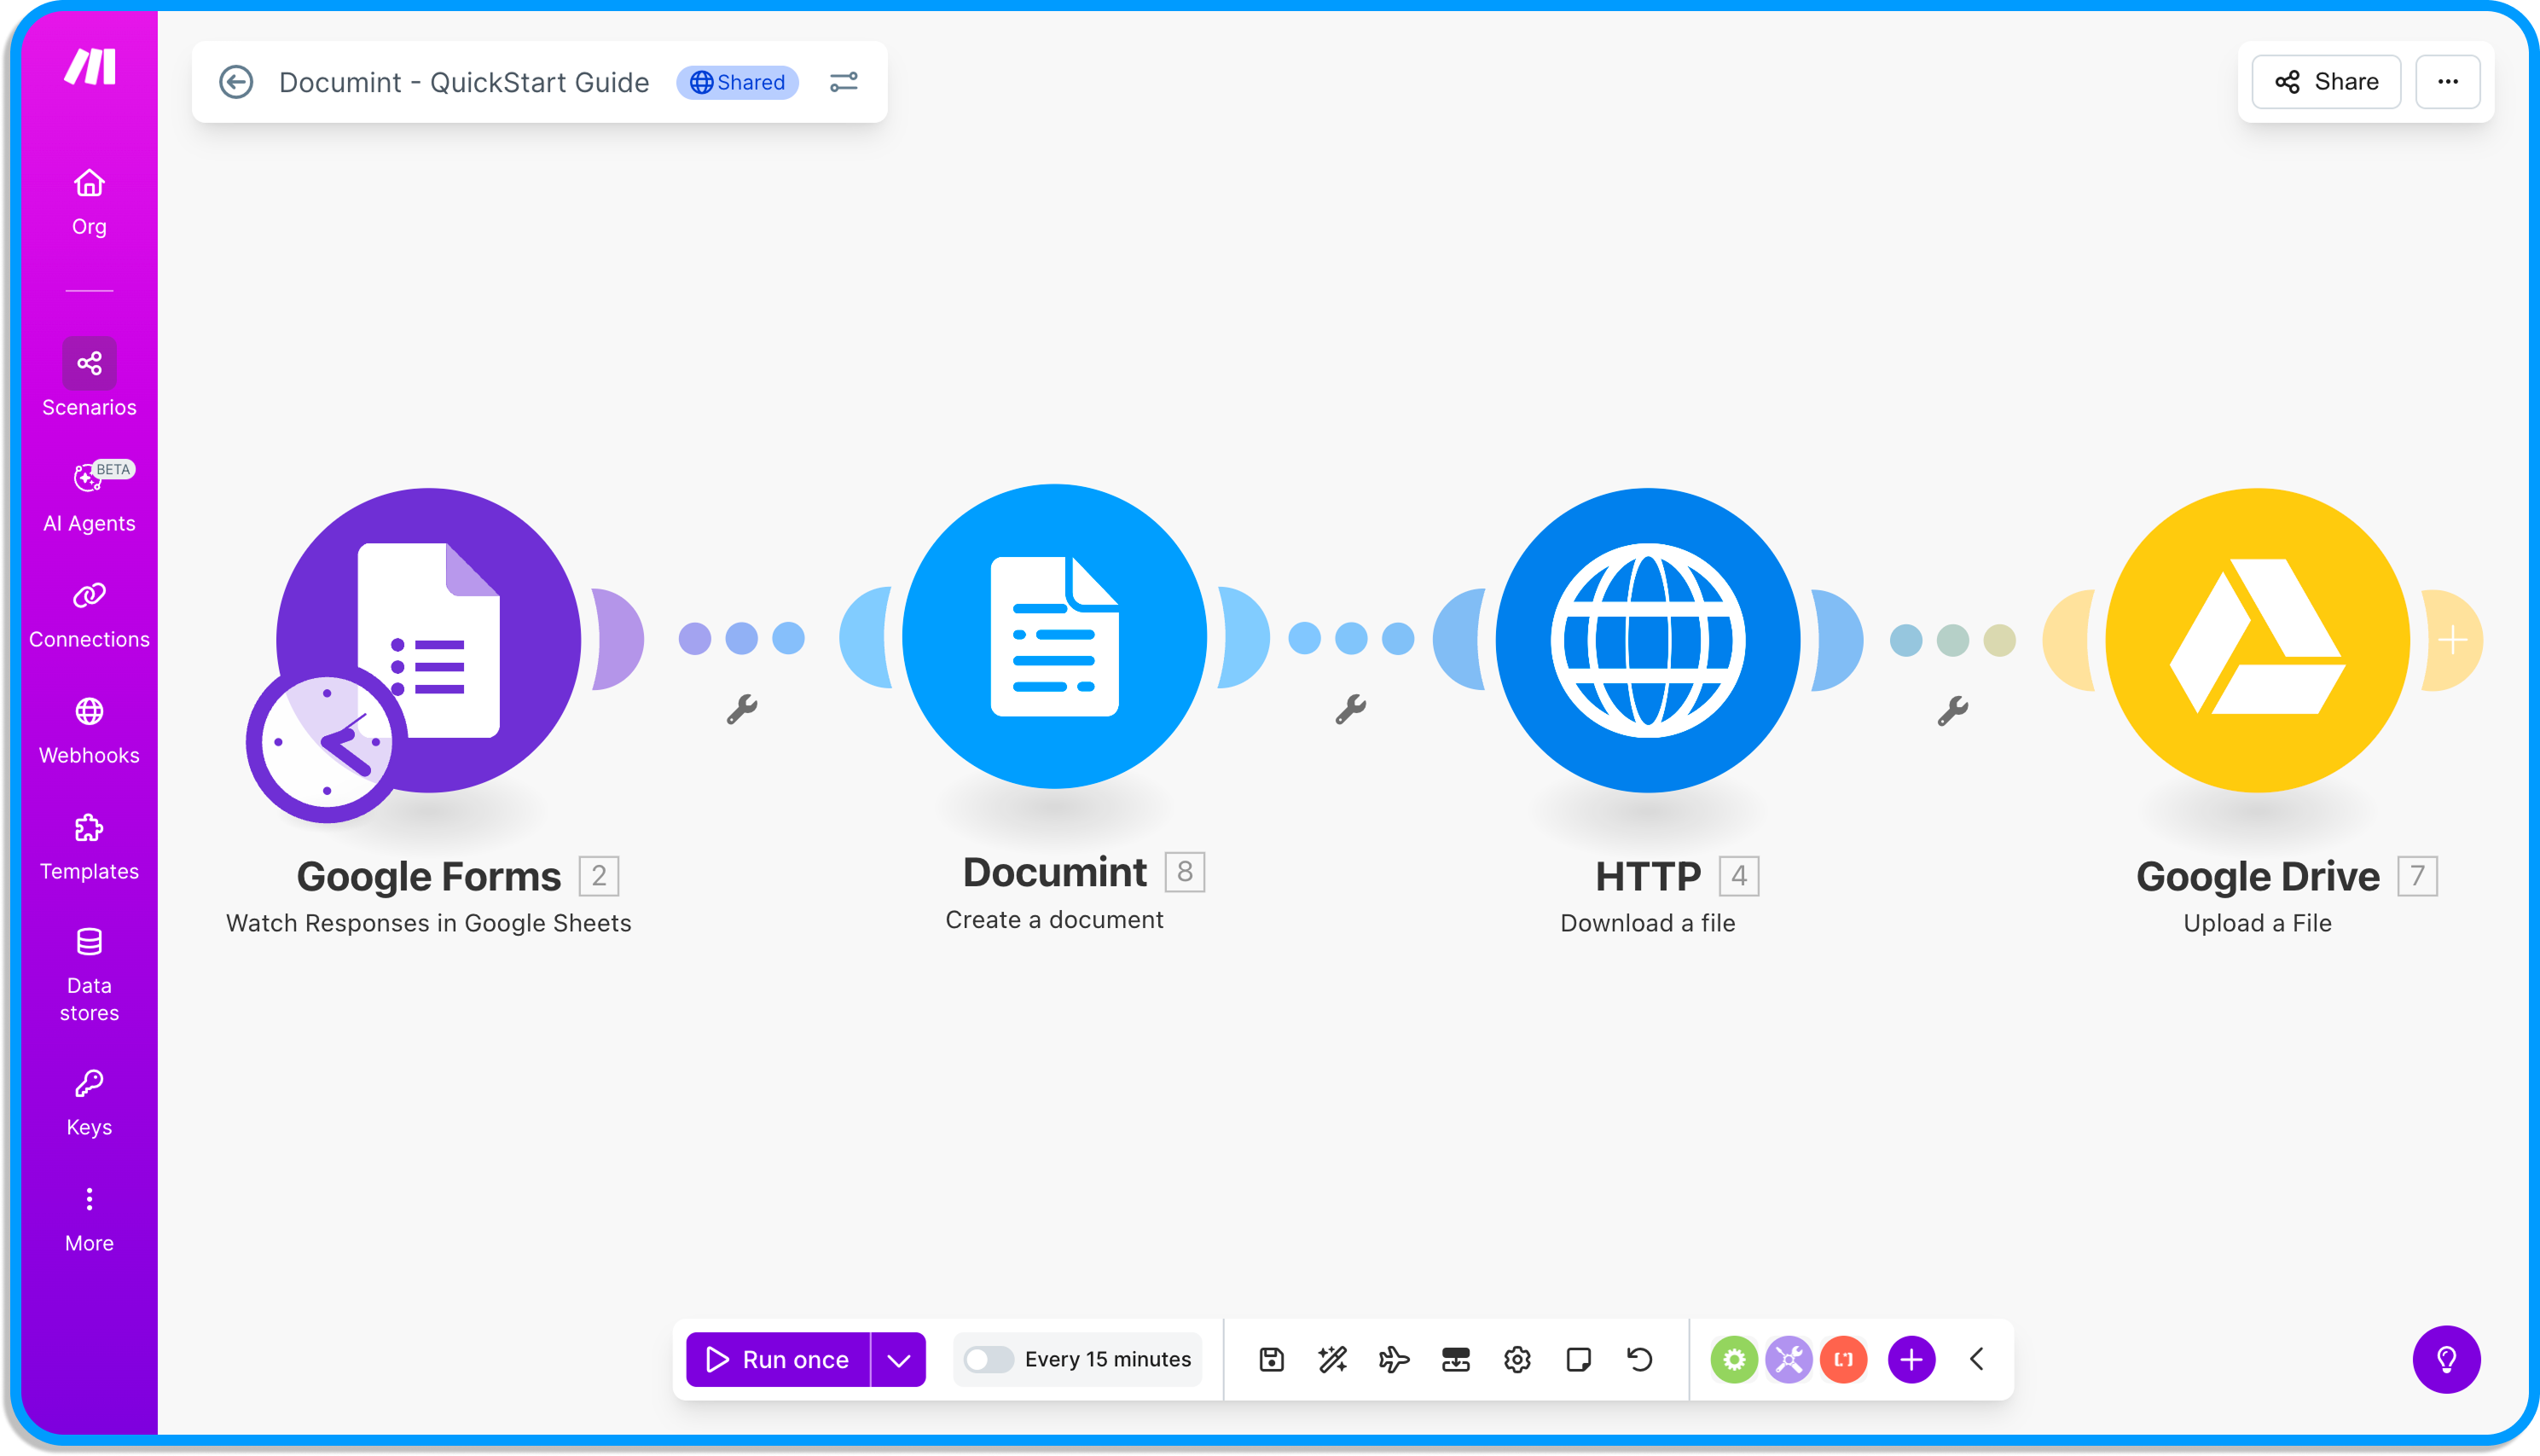Add module after Google Drive plus

pos(2452,640)
